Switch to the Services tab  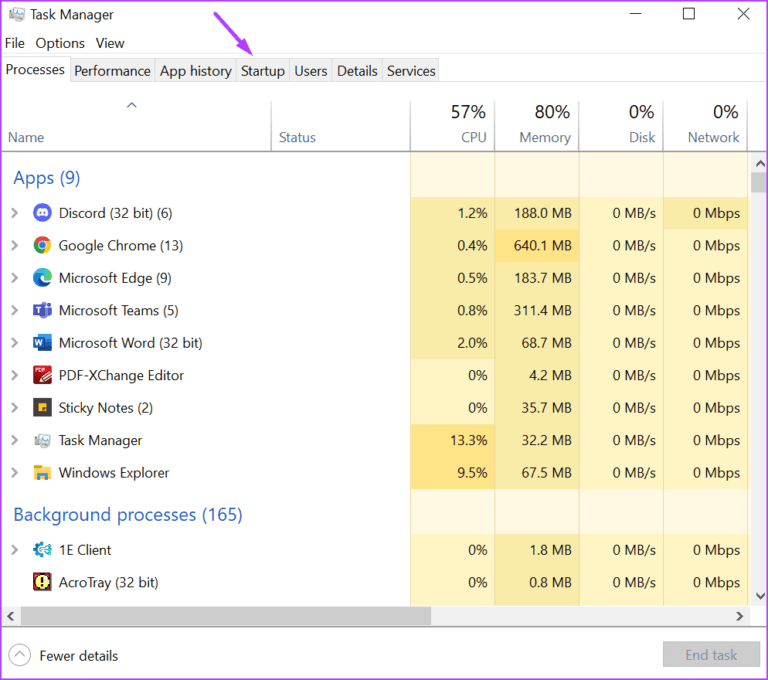[411, 71]
